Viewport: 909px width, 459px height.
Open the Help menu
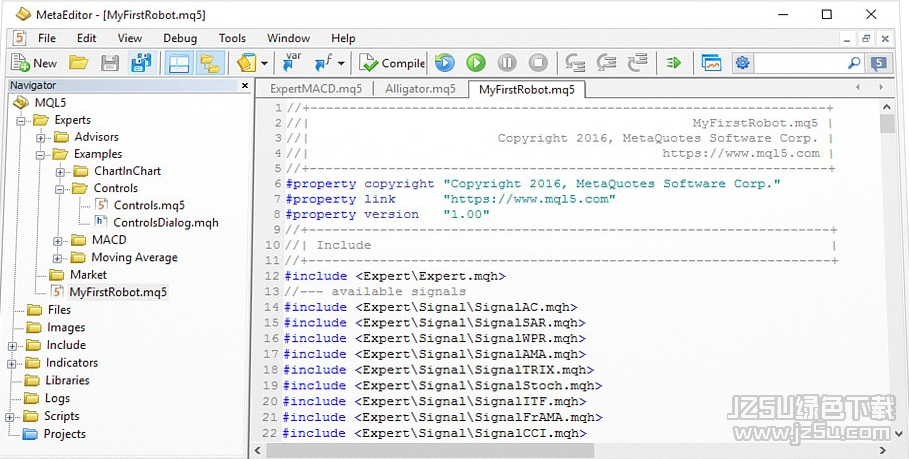[343, 38]
